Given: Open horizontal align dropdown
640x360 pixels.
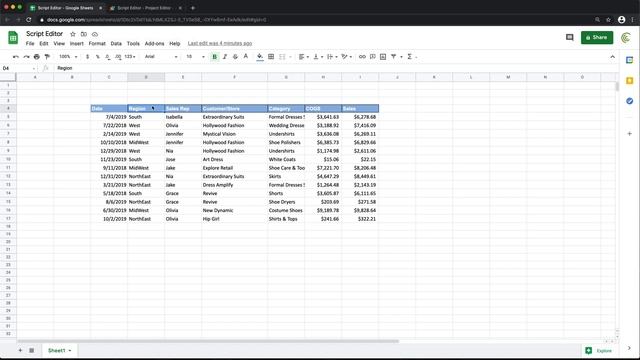Looking at the screenshot, I should click(303, 57).
